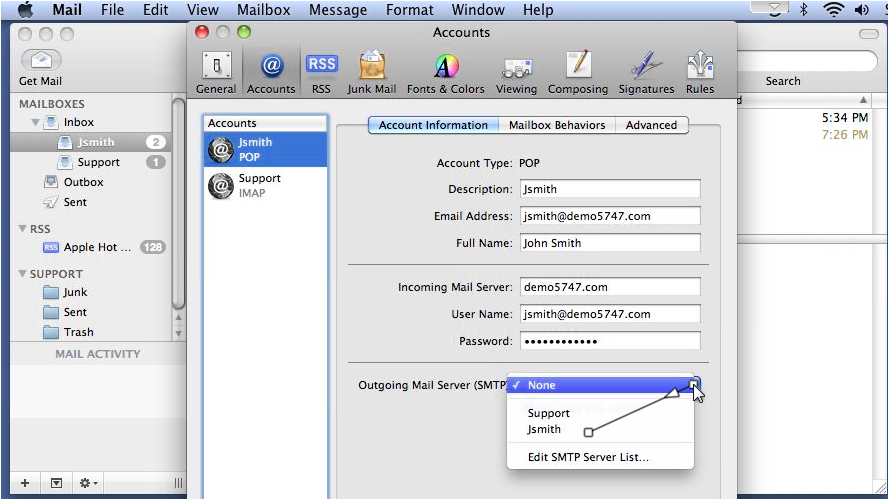This screenshot has width=889, height=500.
Task: Click the User Name field
Action: coord(610,314)
